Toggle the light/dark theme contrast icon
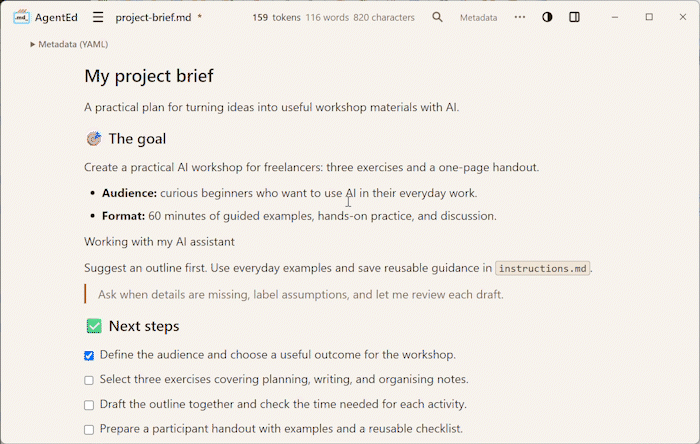Screen dimensions: 700x444 tap(547, 17)
